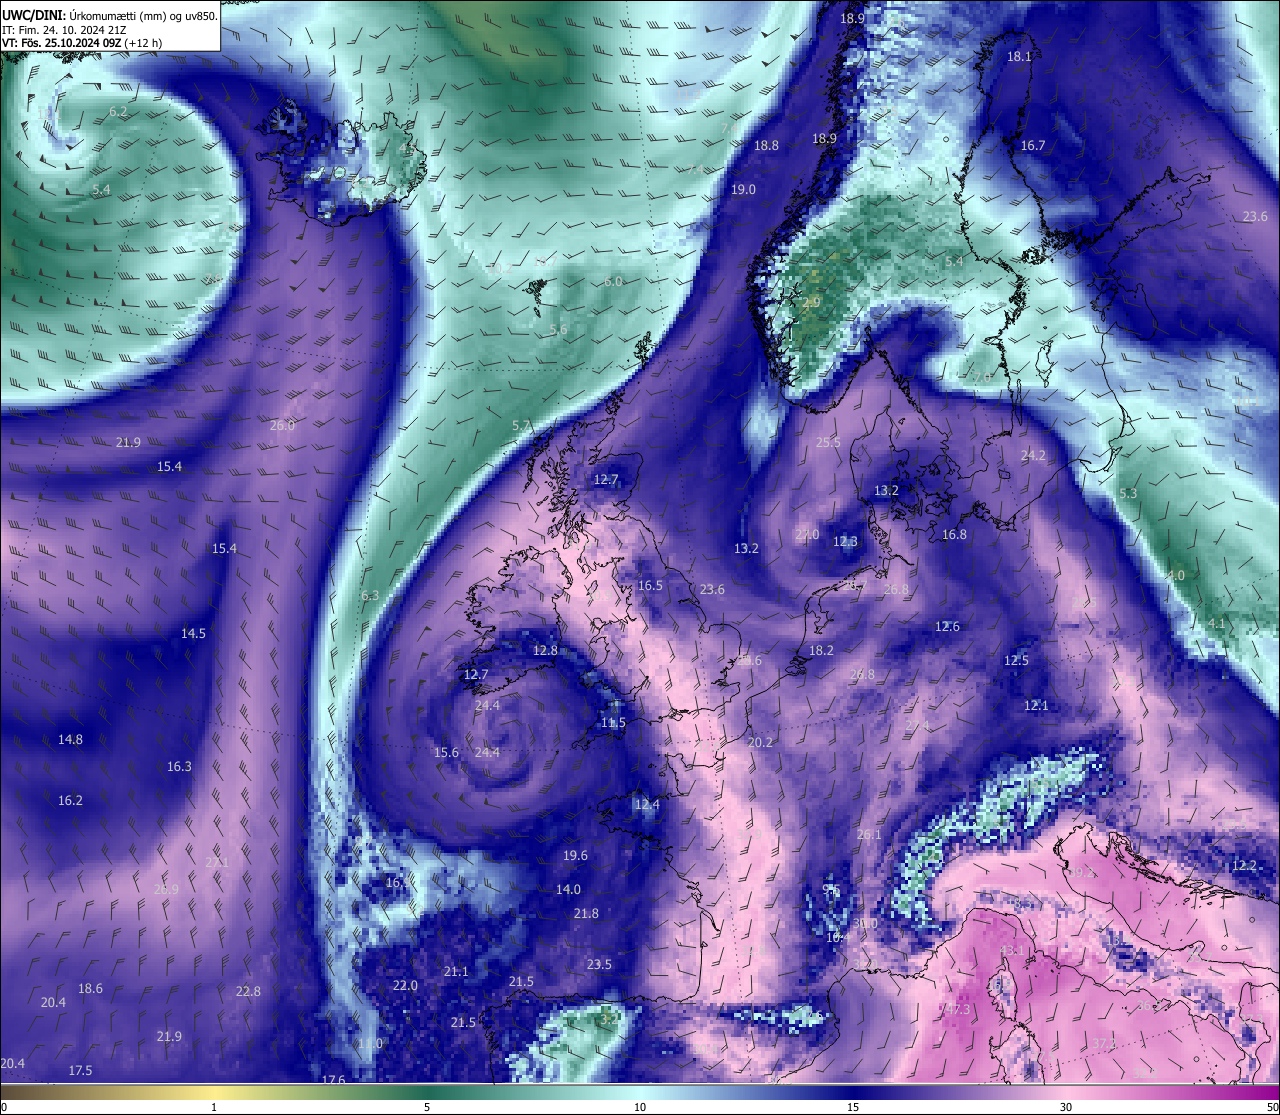Click the 18.6 value on the map
This screenshot has height=1115, width=1280.
pyautogui.click(x=90, y=988)
